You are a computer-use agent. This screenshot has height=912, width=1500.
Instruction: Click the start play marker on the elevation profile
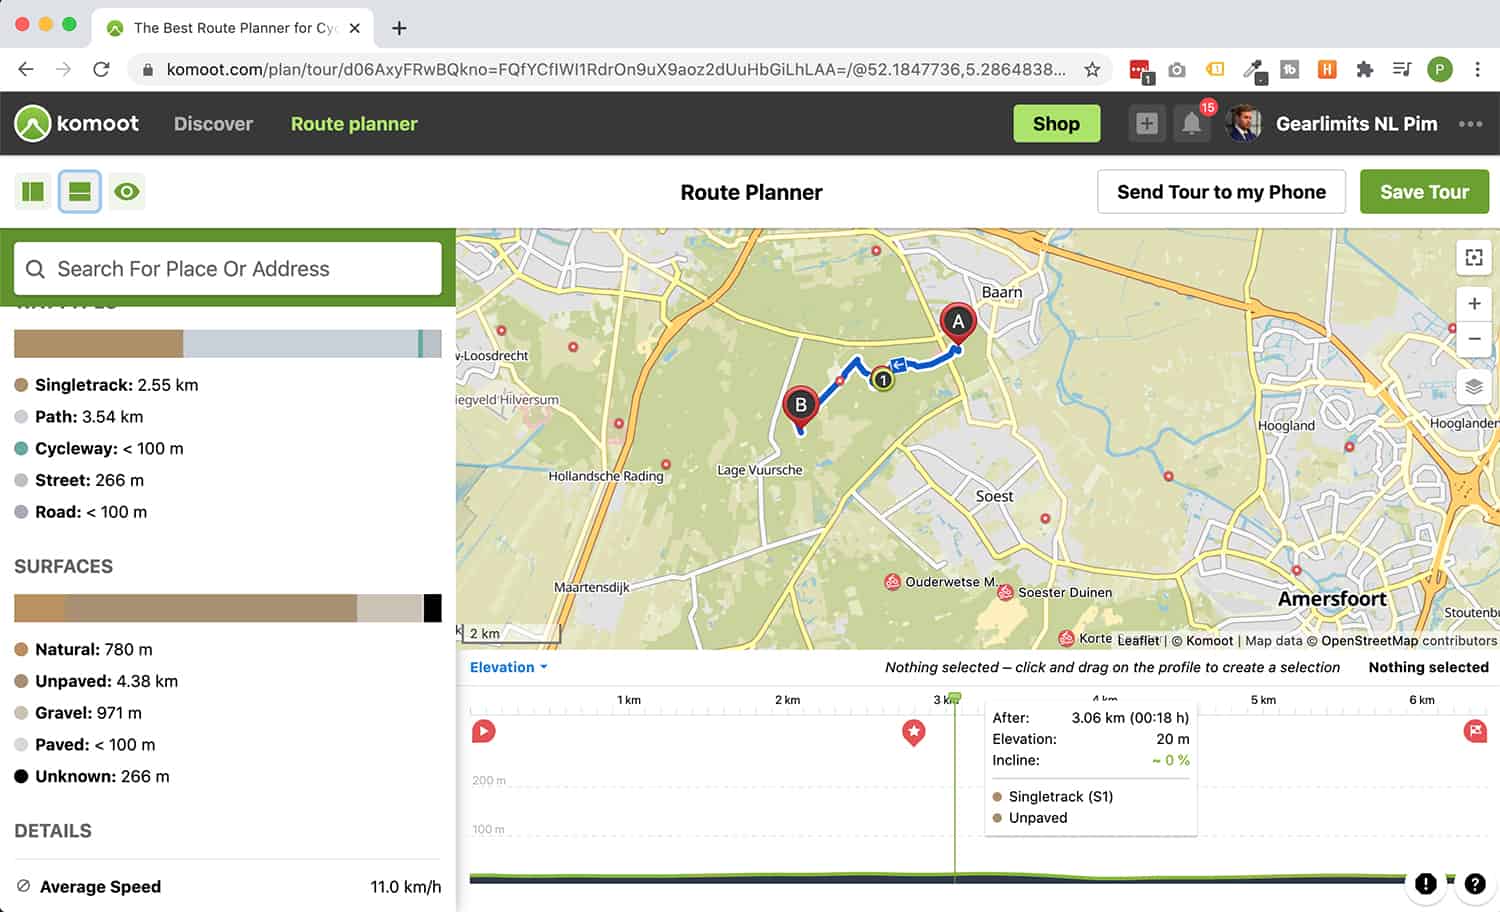coord(483,731)
